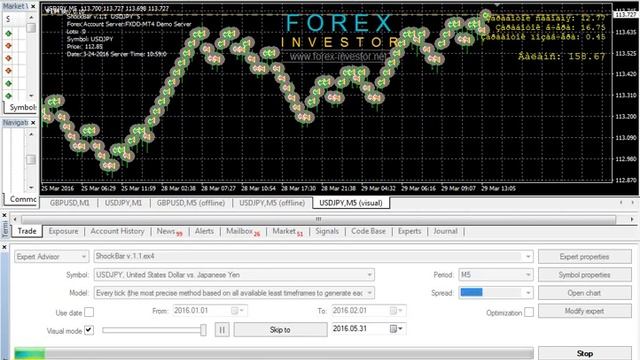Screen dimensions: 640x360
Task: Click the www.forex-investor.net link on chart
Action: point(338,56)
